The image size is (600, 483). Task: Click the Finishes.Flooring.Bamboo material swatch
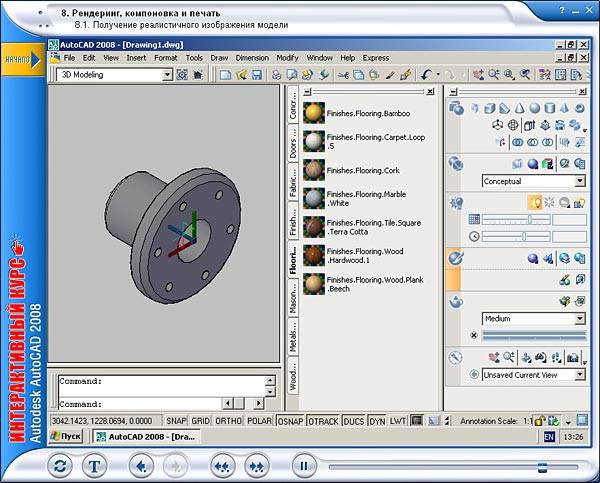[314, 113]
